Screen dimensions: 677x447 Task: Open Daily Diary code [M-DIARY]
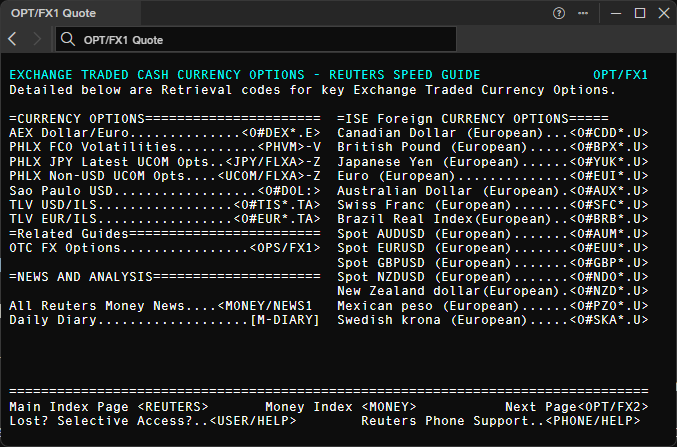click(x=285, y=320)
